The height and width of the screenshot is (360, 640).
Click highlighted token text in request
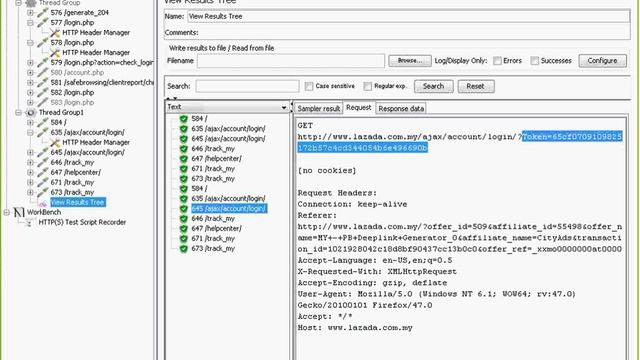pos(460,142)
